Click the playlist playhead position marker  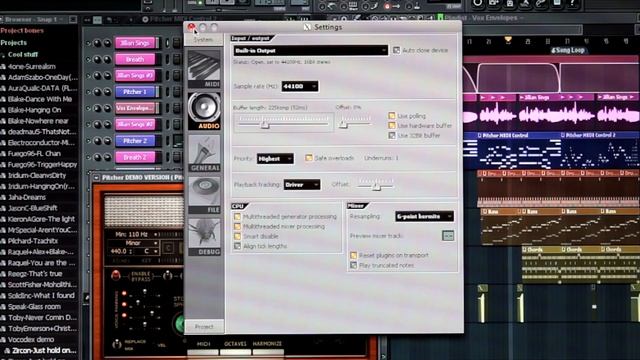508,40
